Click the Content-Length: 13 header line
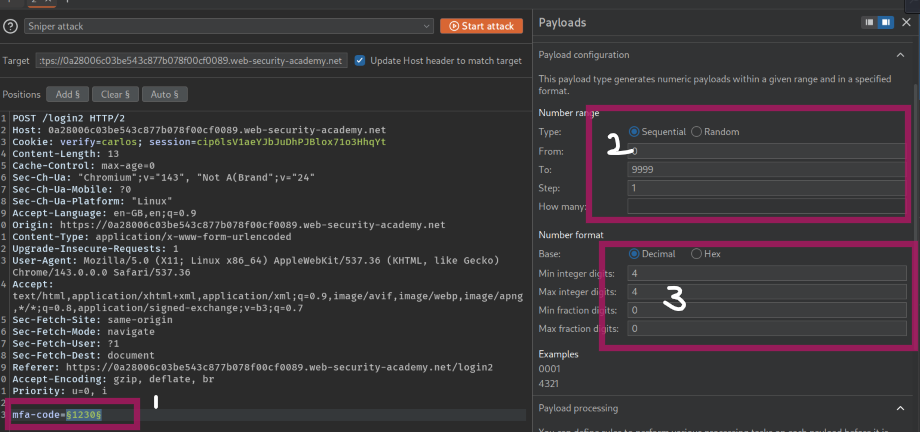The image size is (920, 432). point(66,154)
